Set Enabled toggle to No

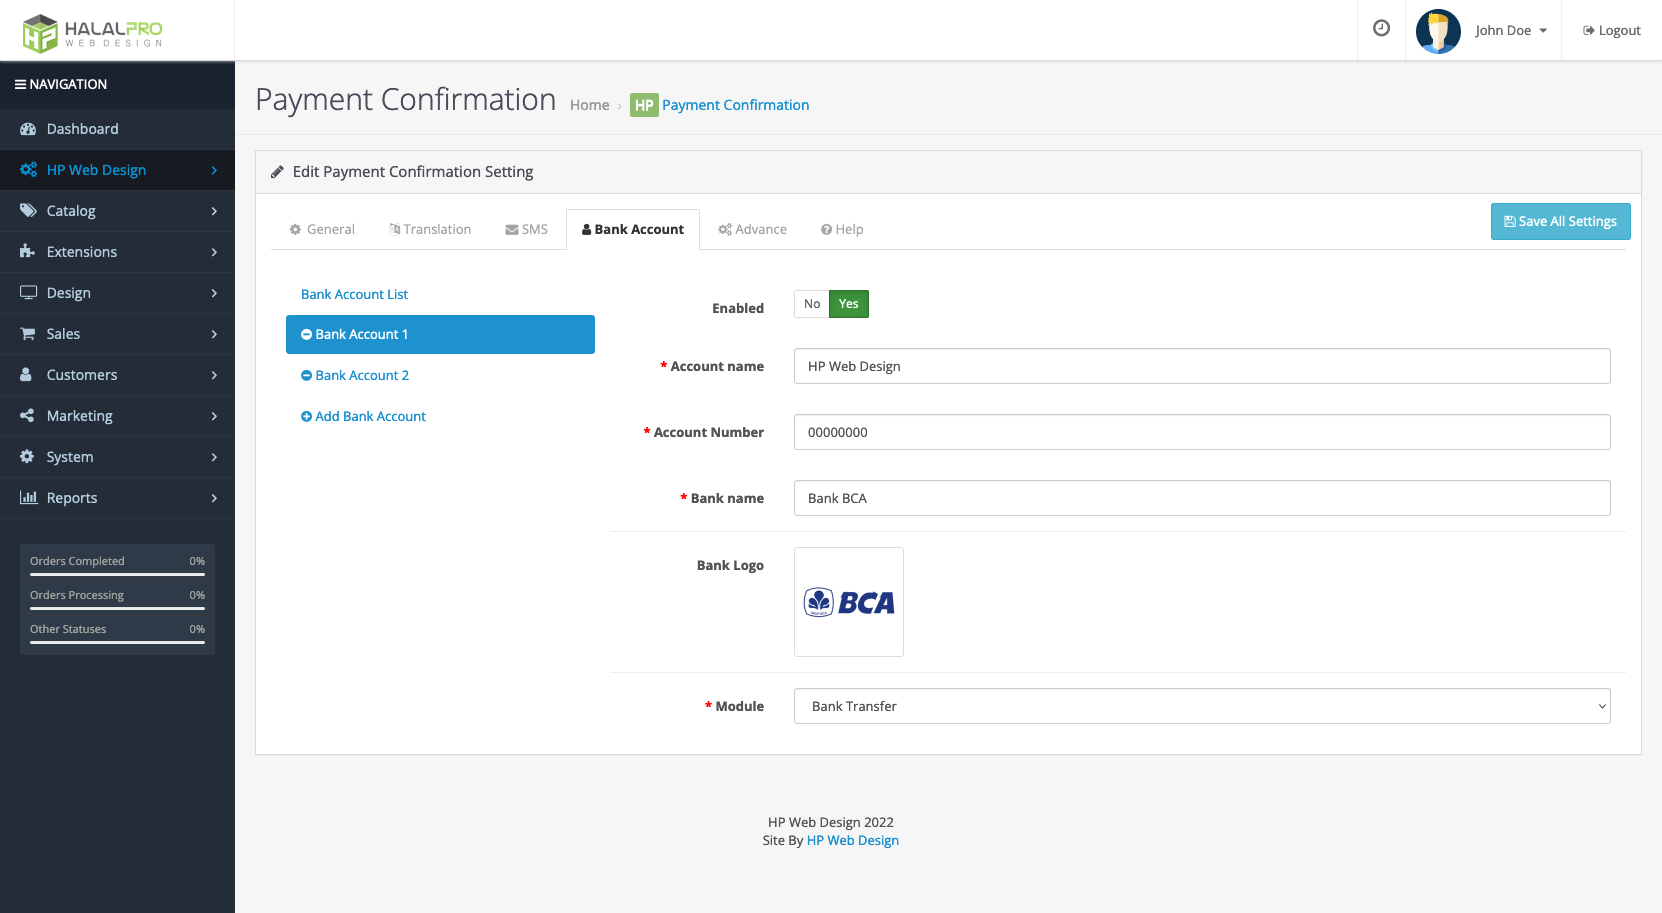812,304
